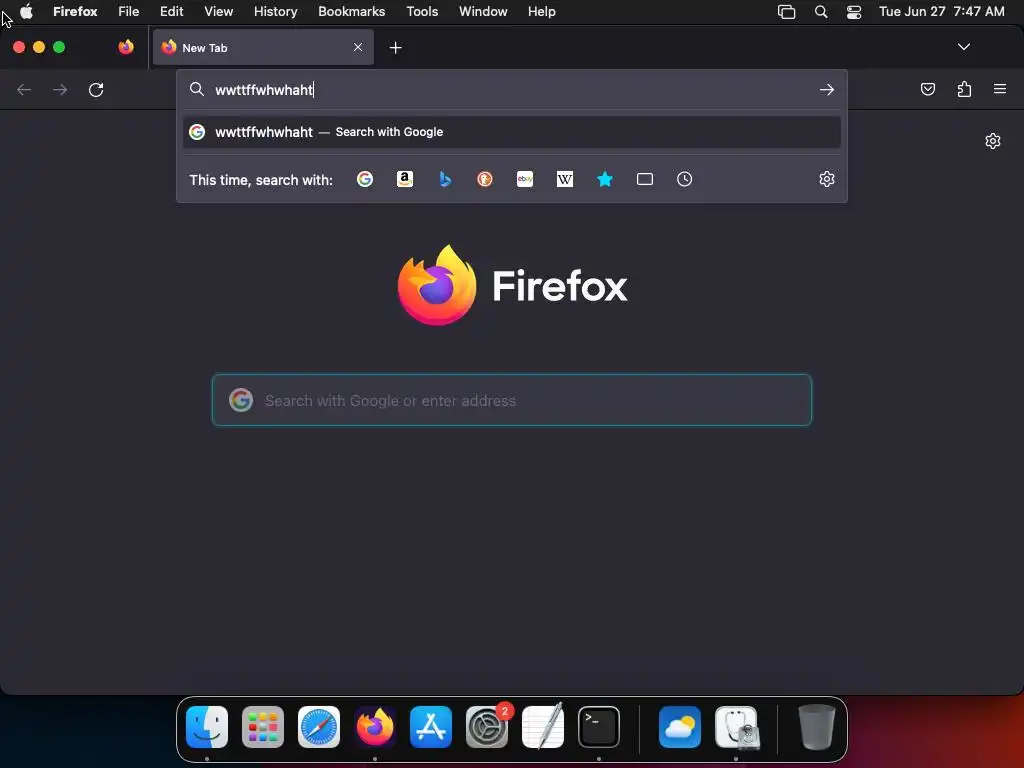Image resolution: width=1024 pixels, height=768 pixels.
Task: Choose 'wwttffwhwhaht — Search with Google' suggestion
Action: pos(512,132)
